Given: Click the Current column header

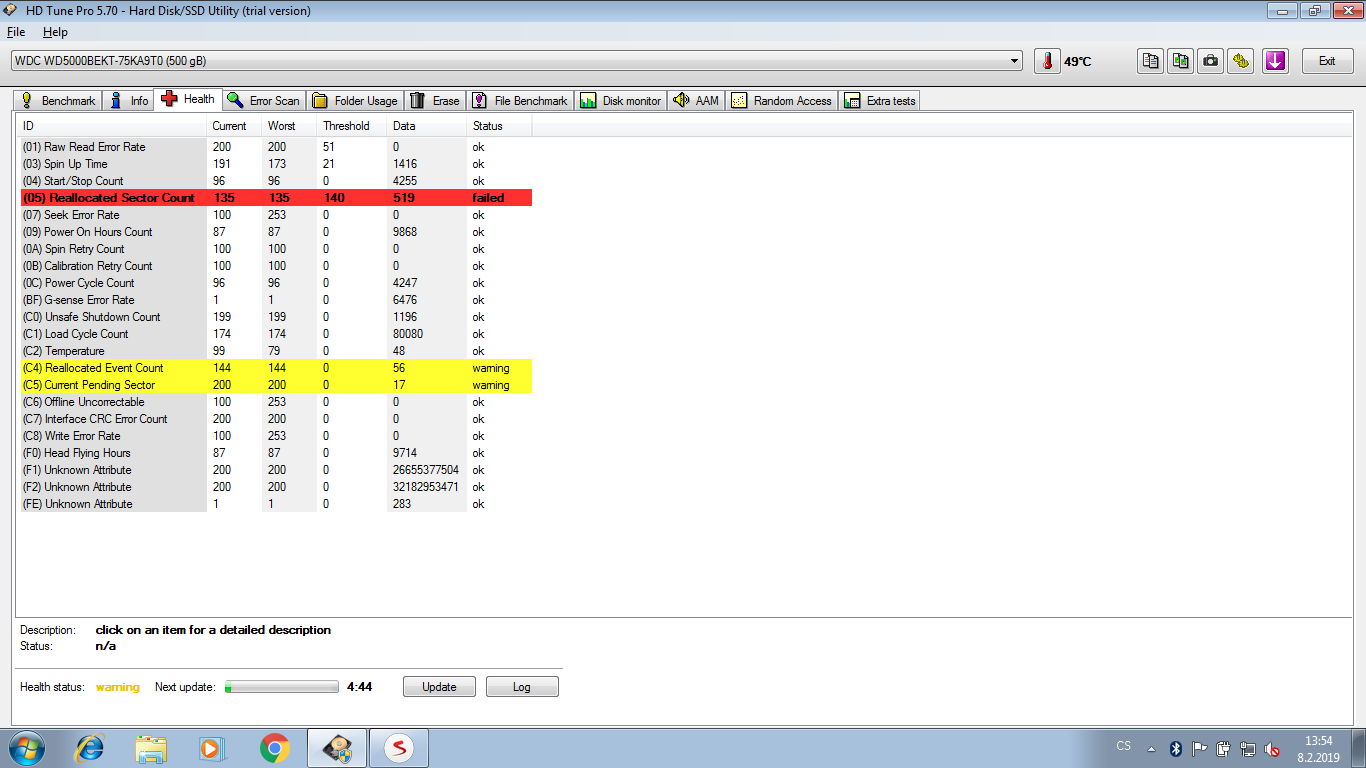Looking at the screenshot, I should coord(234,126).
